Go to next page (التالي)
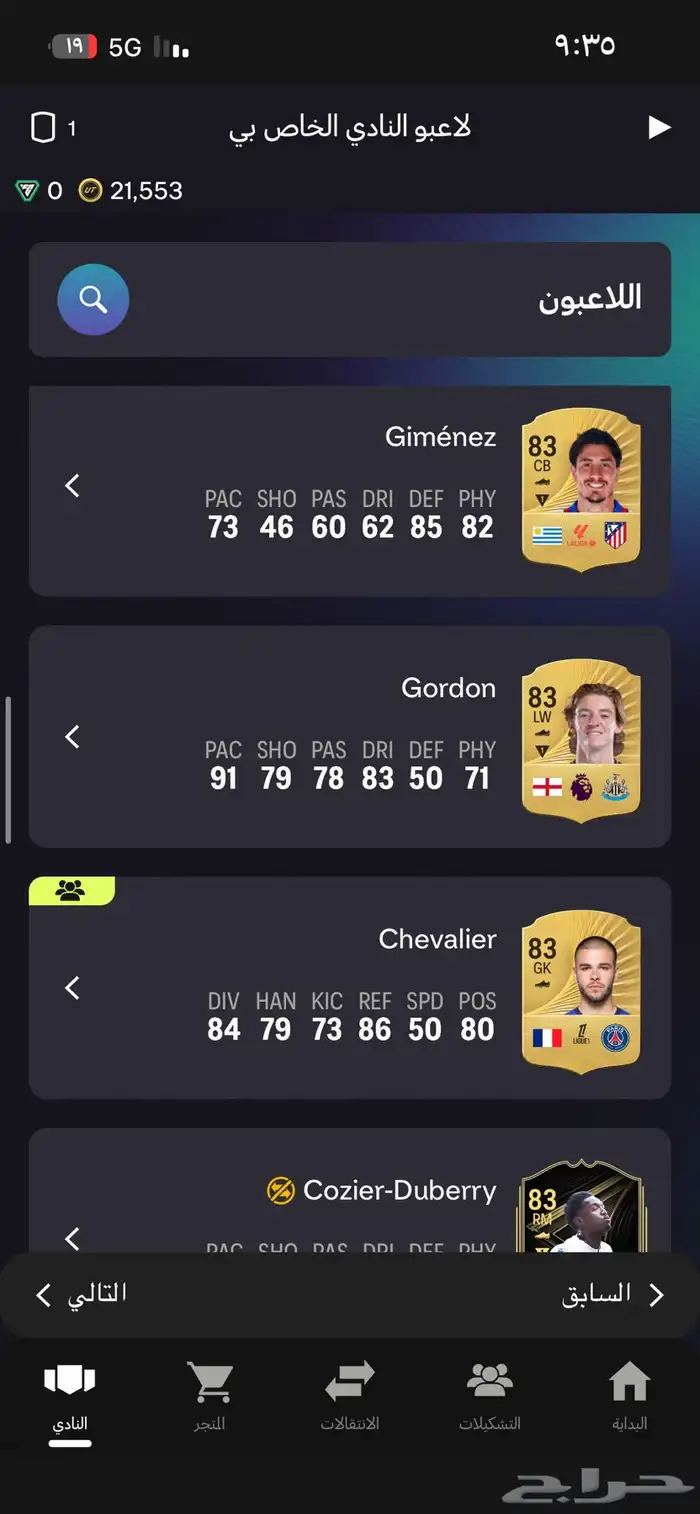The height and width of the screenshot is (1514, 700). pyautogui.click(x=82, y=1295)
